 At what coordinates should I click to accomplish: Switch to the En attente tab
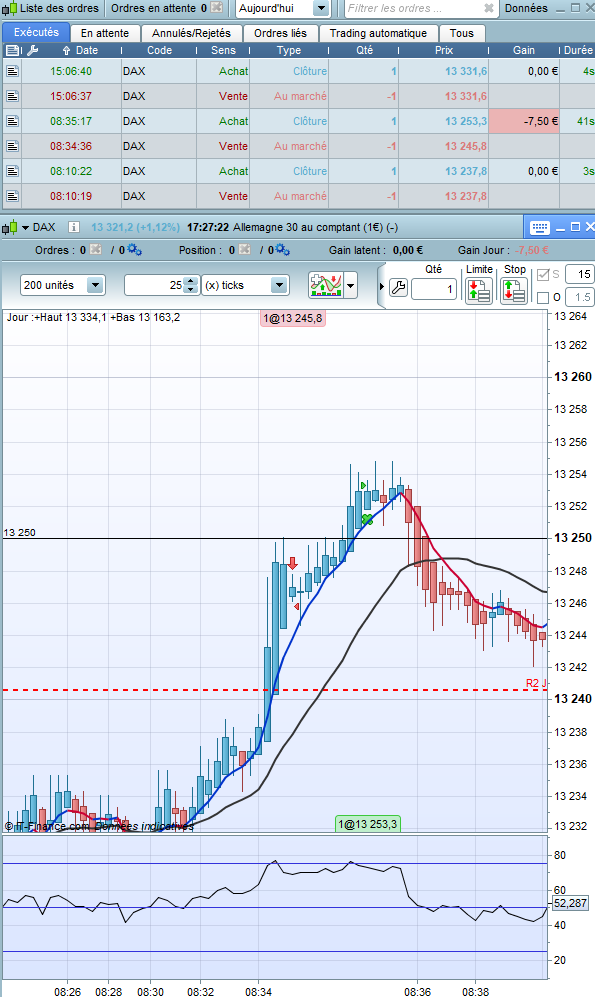point(105,33)
